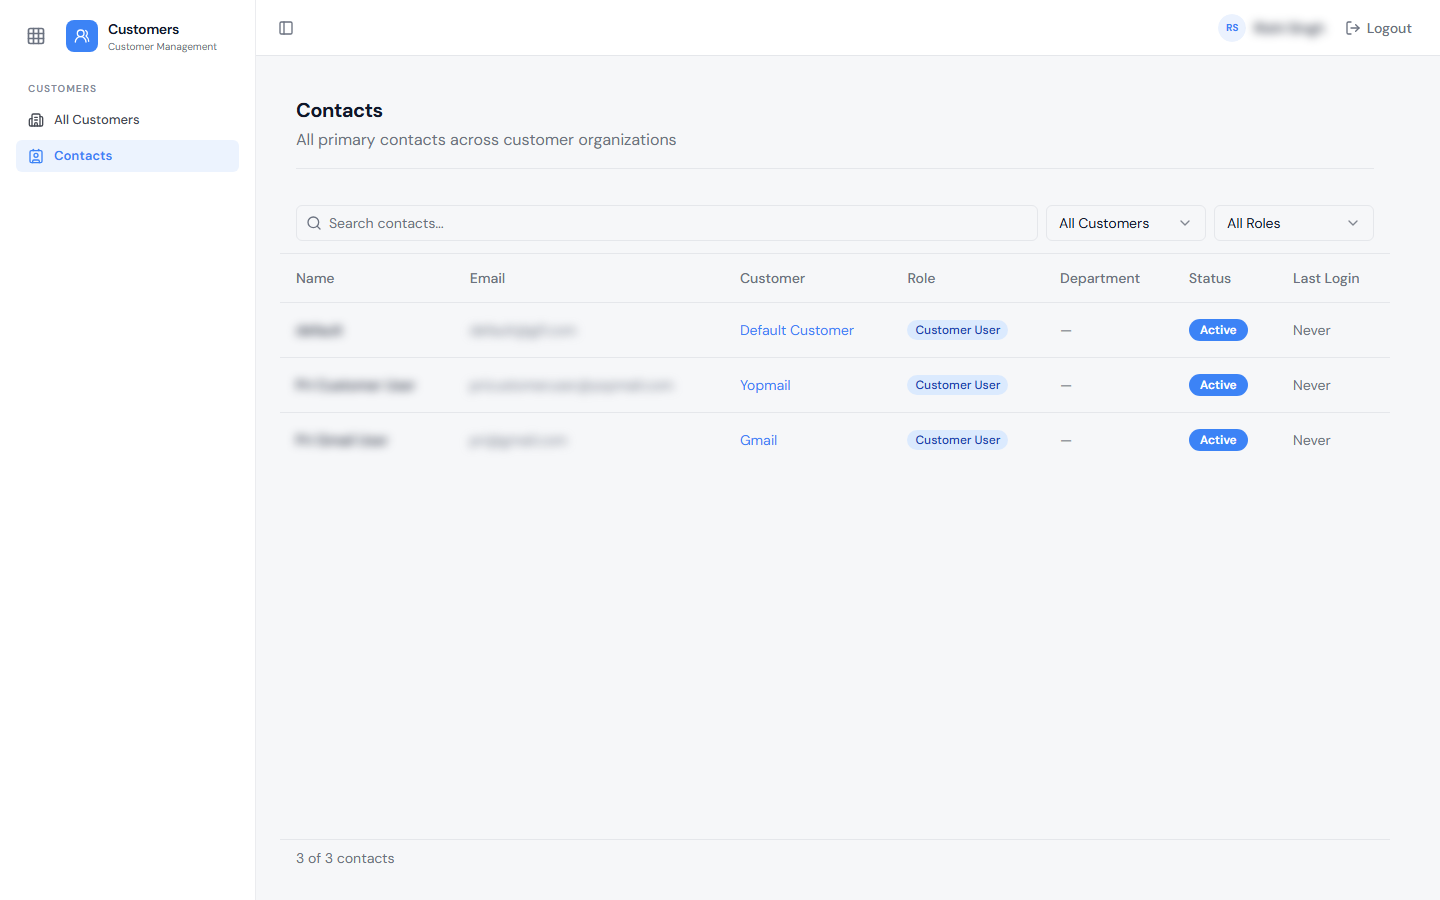Click the Department column header
The image size is (1440, 900).
(x=1100, y=278)
